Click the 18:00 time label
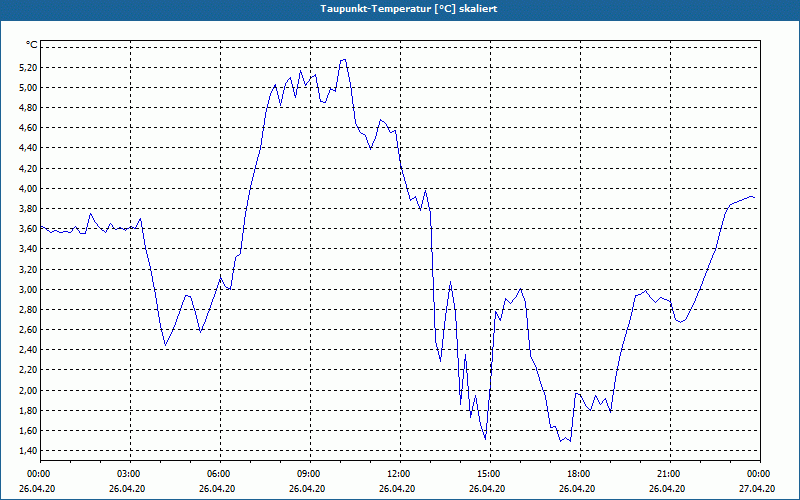This screenshot has height=500, width=800. point(579,474)
